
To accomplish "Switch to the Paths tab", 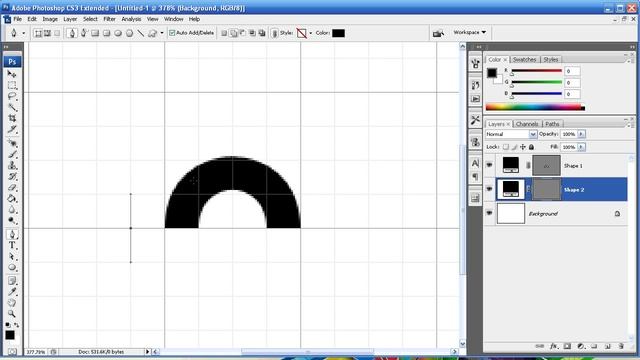I will click(552, 124).
